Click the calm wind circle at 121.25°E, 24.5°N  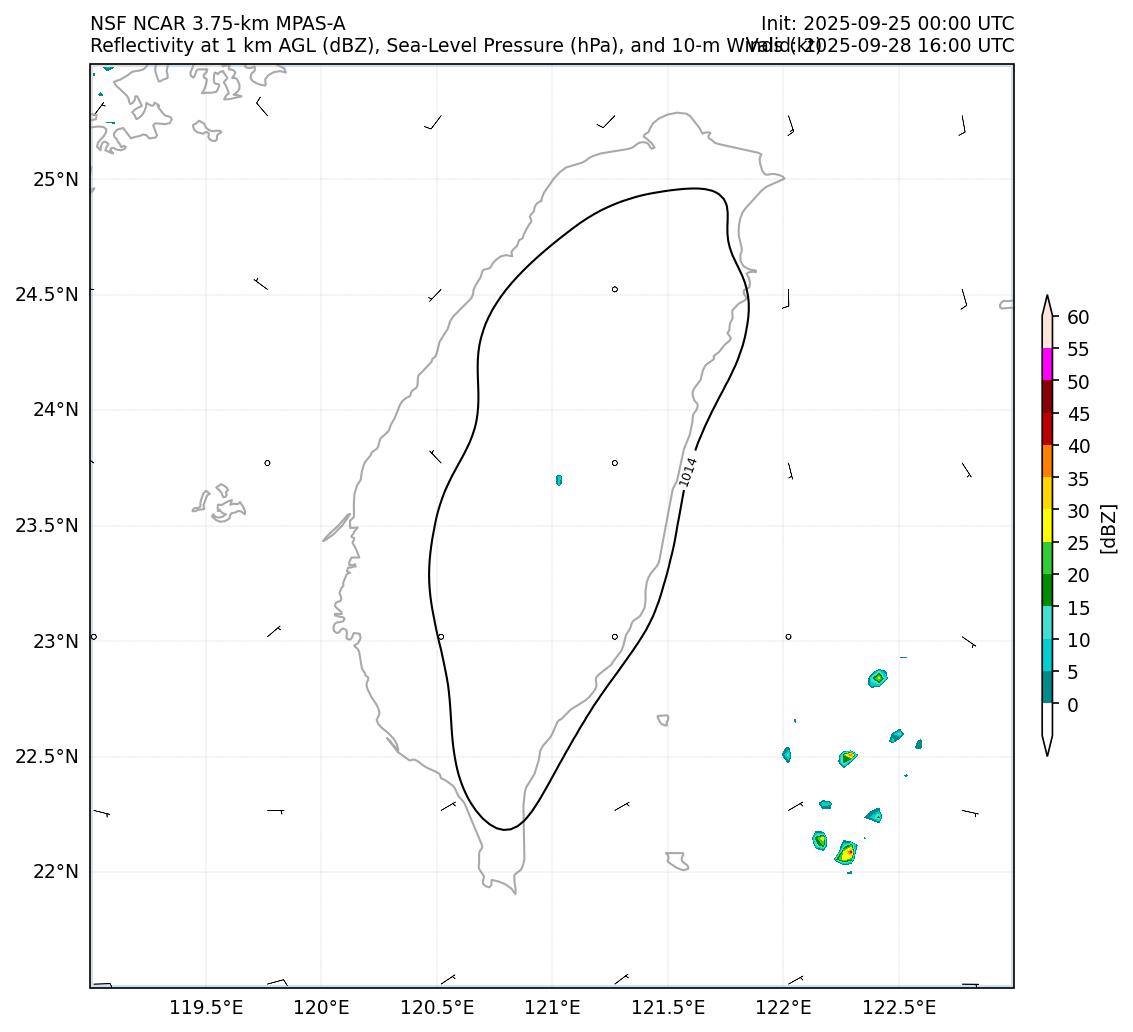pyautogui.click(x=615, y=289)
